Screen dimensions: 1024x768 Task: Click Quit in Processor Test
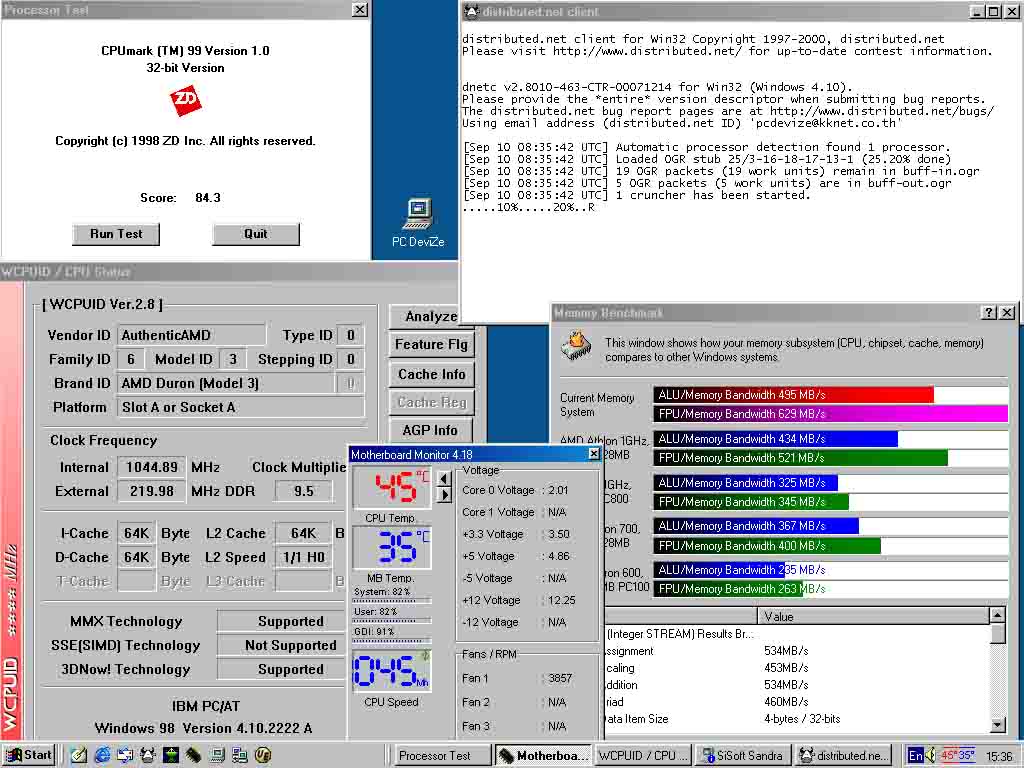pos(255,234)
